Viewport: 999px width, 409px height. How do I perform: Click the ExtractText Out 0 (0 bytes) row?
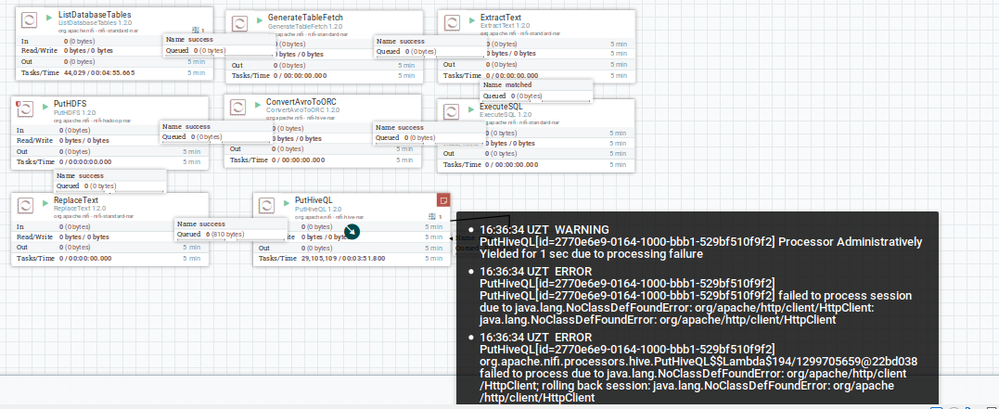(536, 64)
